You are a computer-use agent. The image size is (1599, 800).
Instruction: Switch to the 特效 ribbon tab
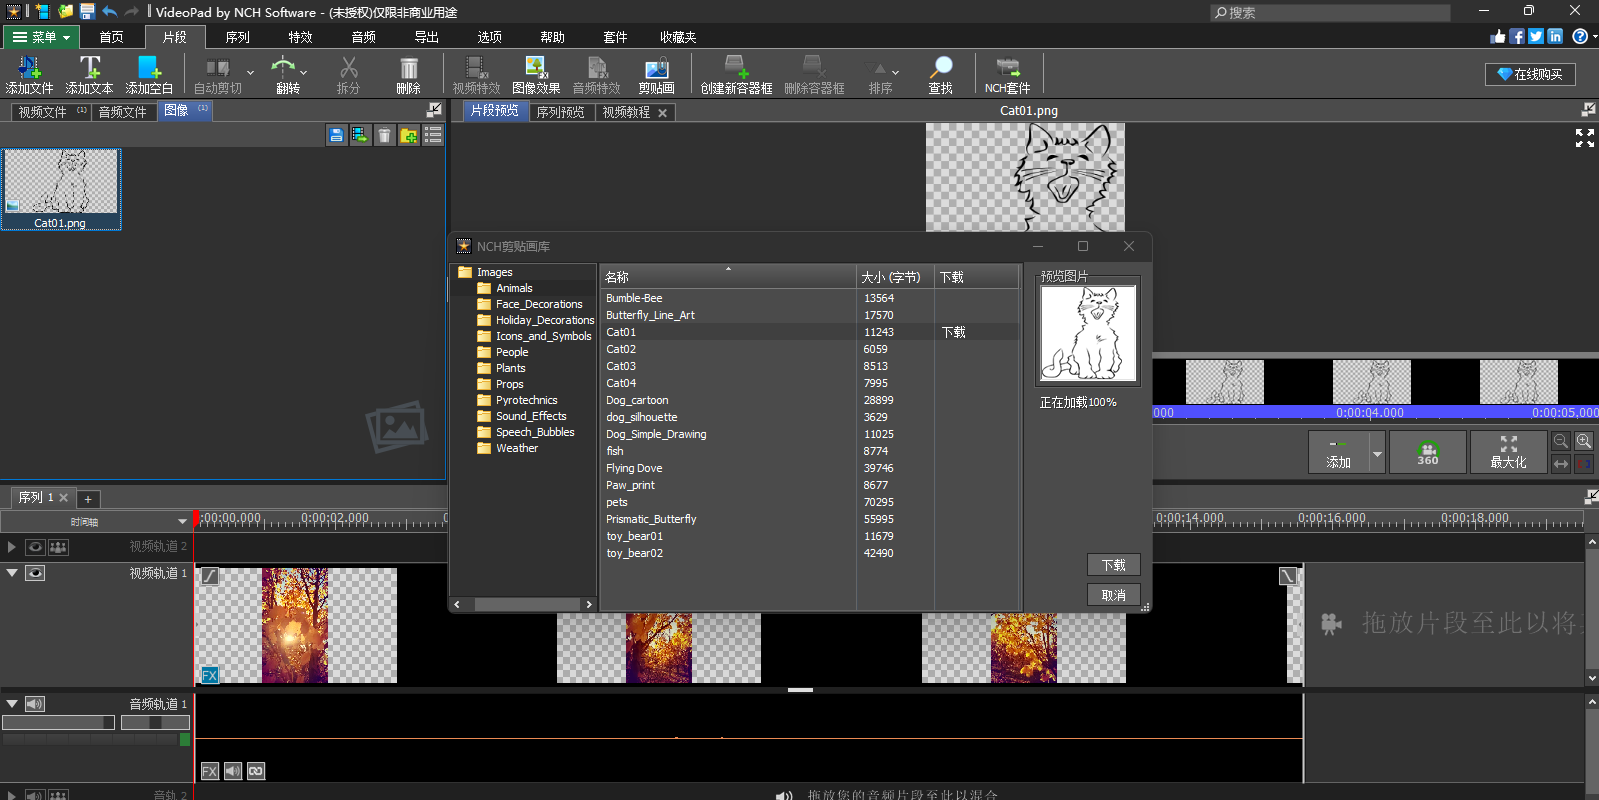[300, 37]
